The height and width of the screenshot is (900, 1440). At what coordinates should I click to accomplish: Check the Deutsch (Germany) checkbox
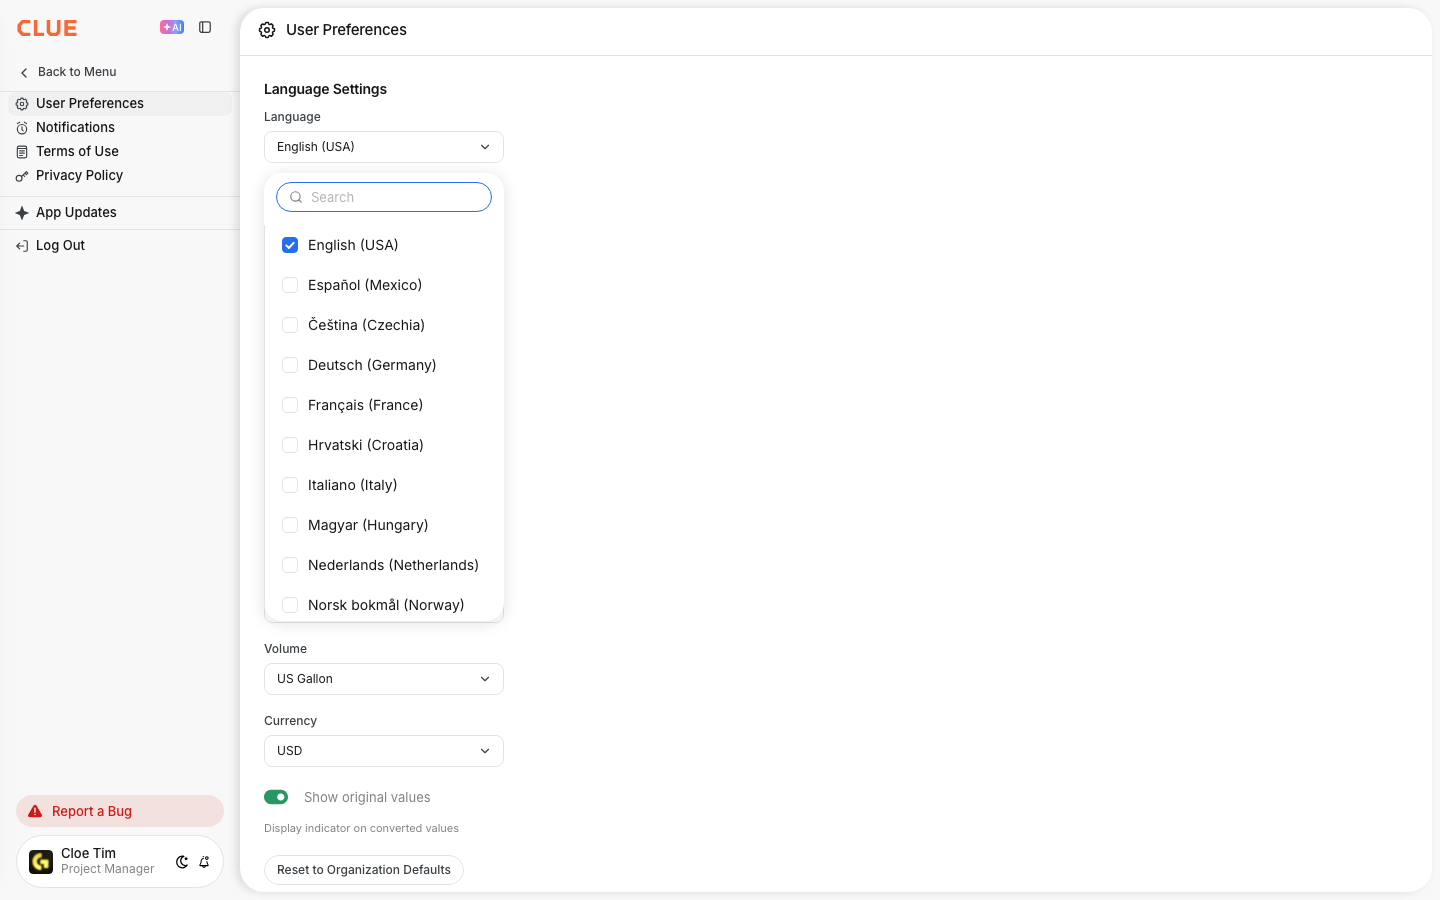(x=290, y=365)
